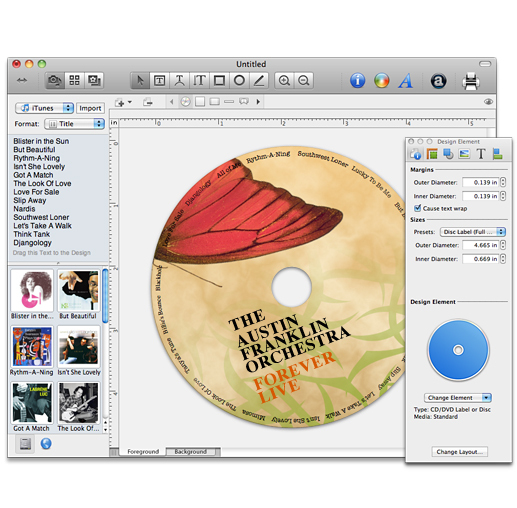Viewport: 517px width, 508px height.
Task: Open the text T inspector tab
Action: (481, 154)
